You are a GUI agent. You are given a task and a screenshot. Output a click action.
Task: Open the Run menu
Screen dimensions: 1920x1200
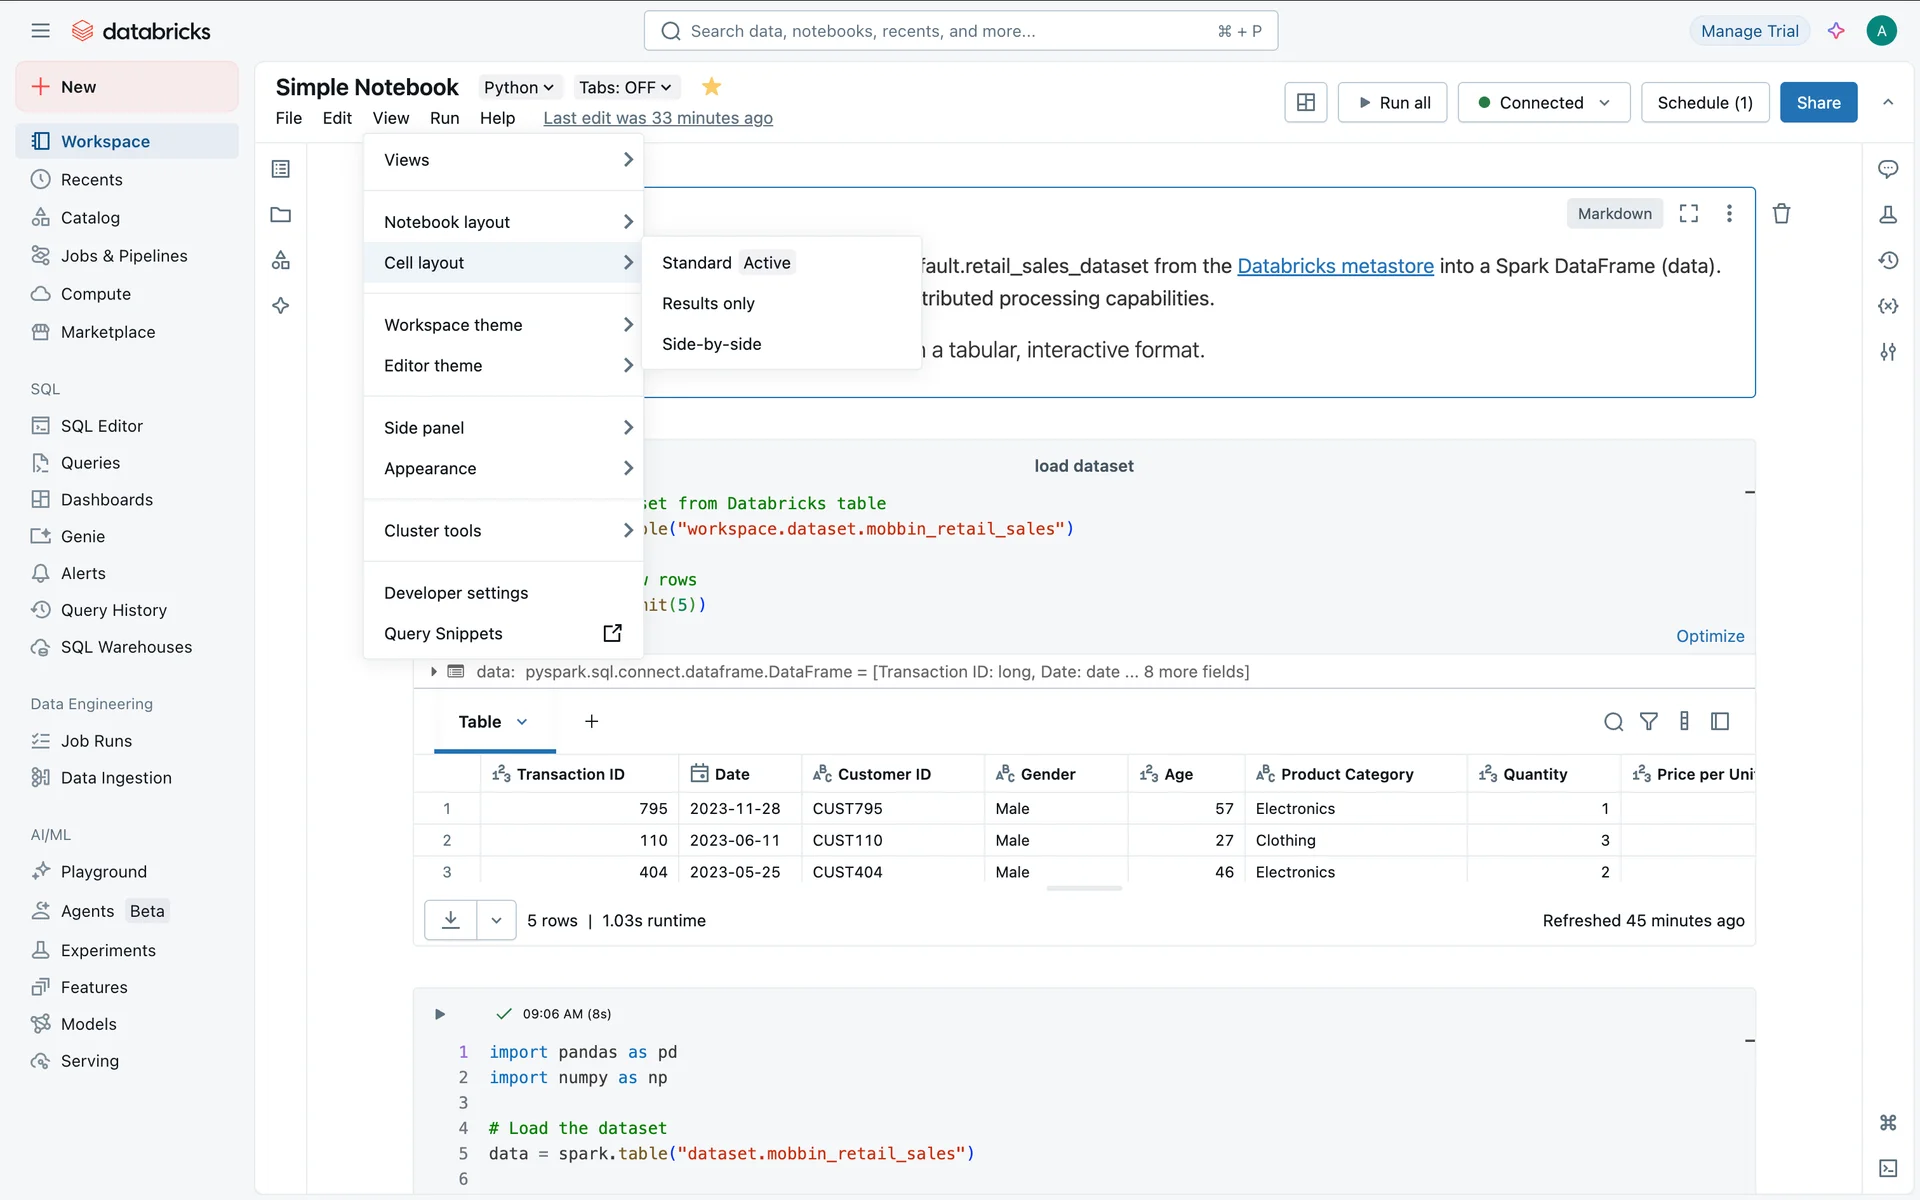(x=444, y=118)
